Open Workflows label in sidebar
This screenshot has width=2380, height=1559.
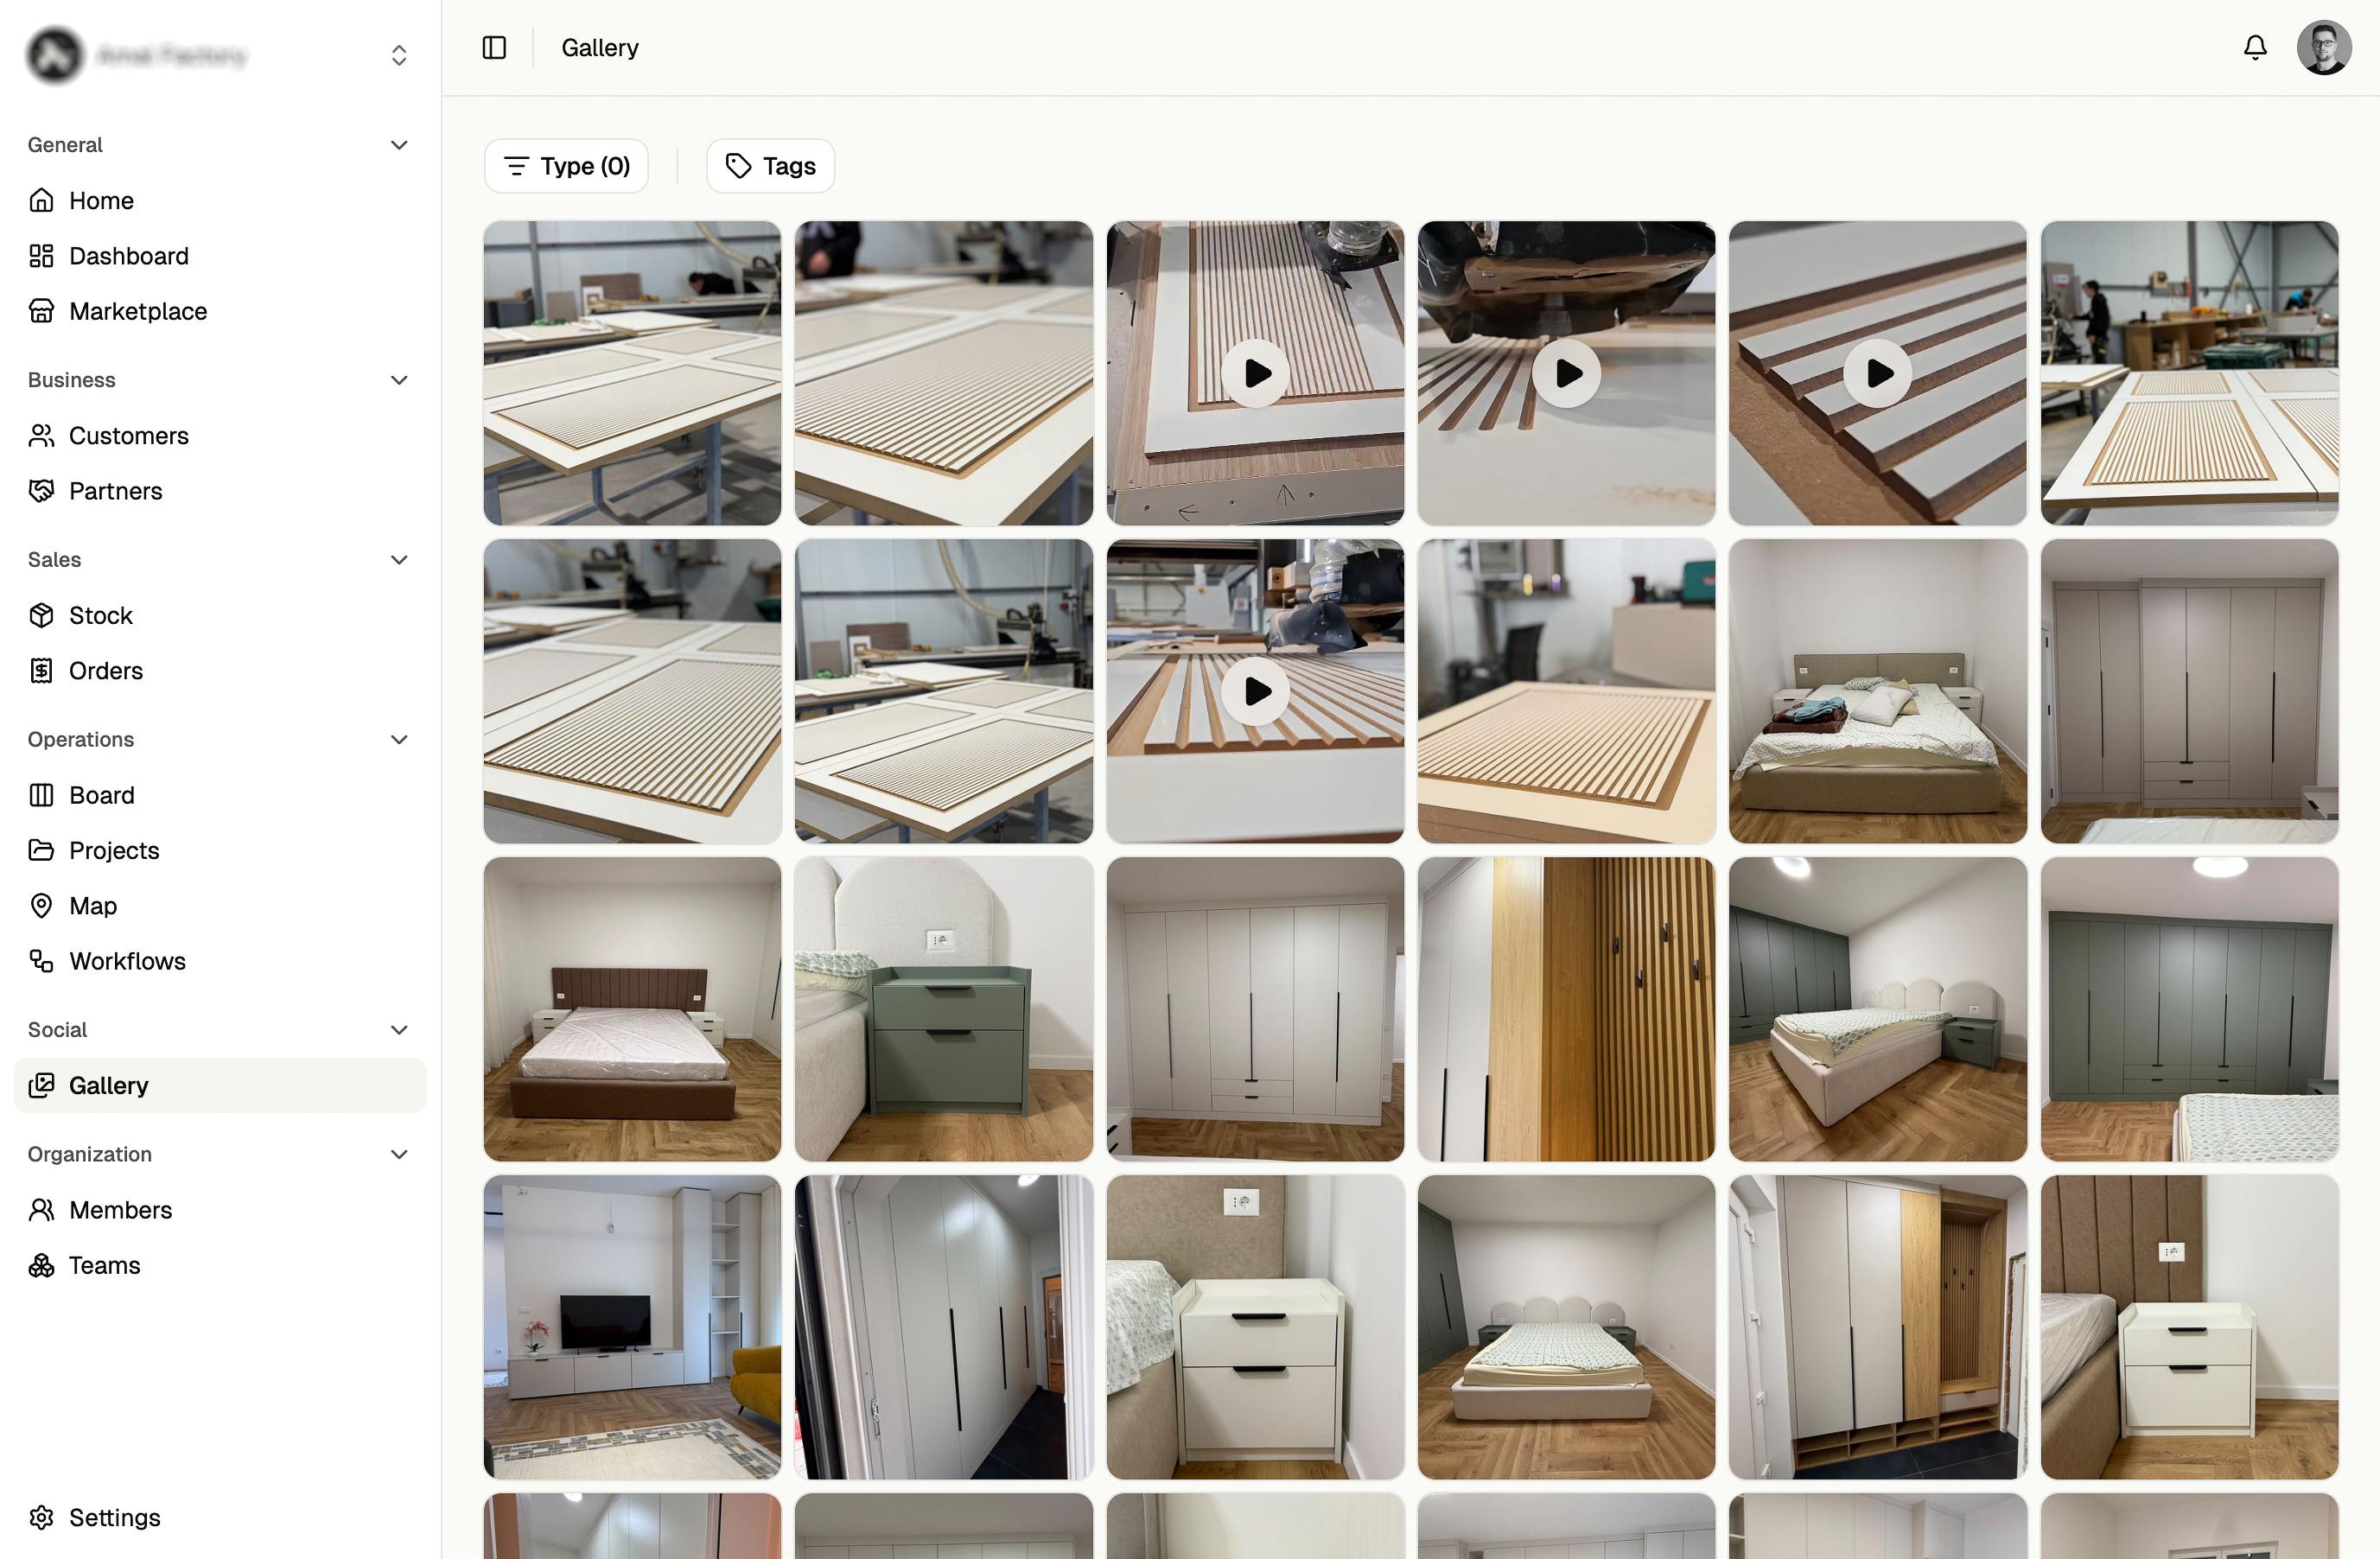click(x=128, y=961)
